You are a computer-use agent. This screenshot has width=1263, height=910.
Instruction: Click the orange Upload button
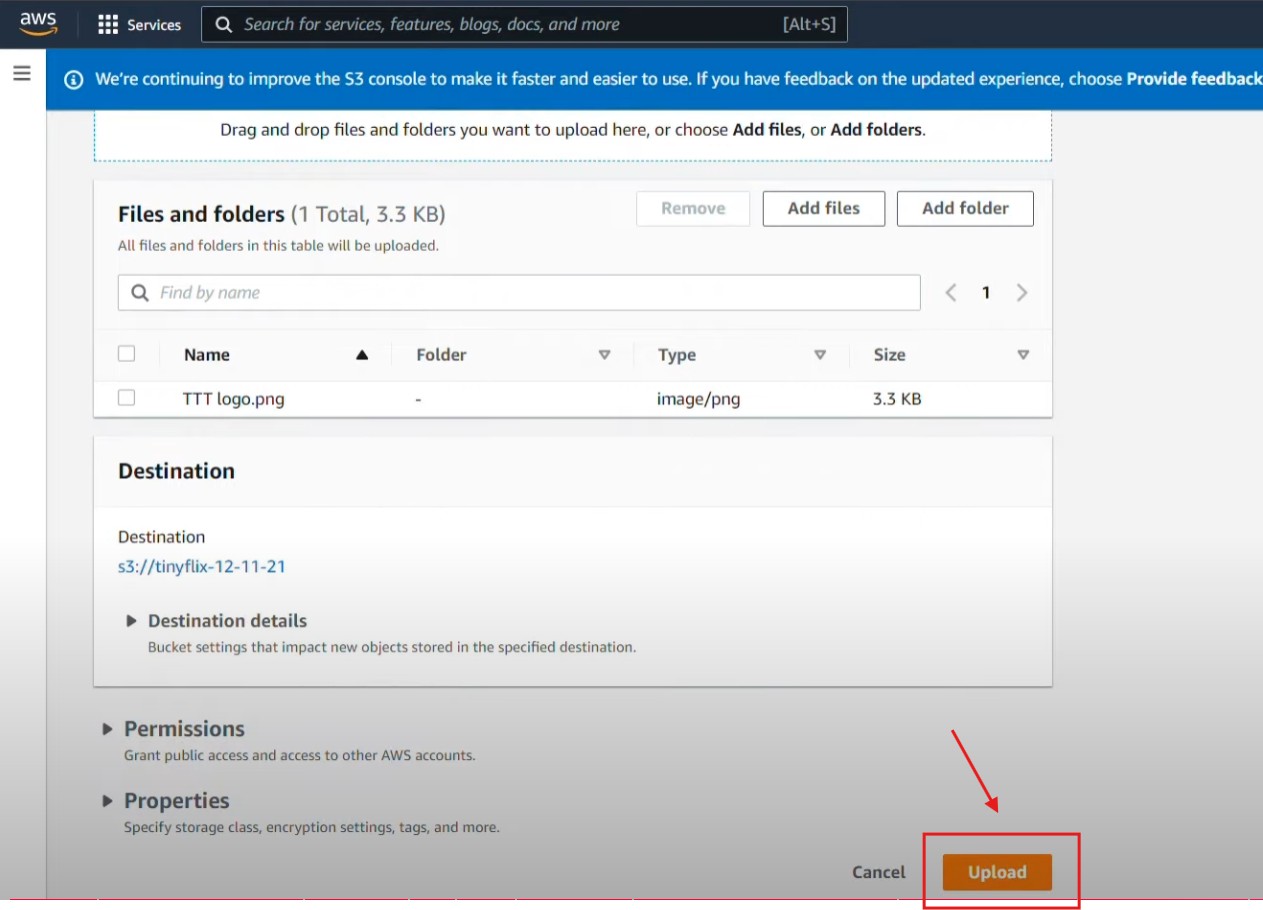tap(997, 872)
